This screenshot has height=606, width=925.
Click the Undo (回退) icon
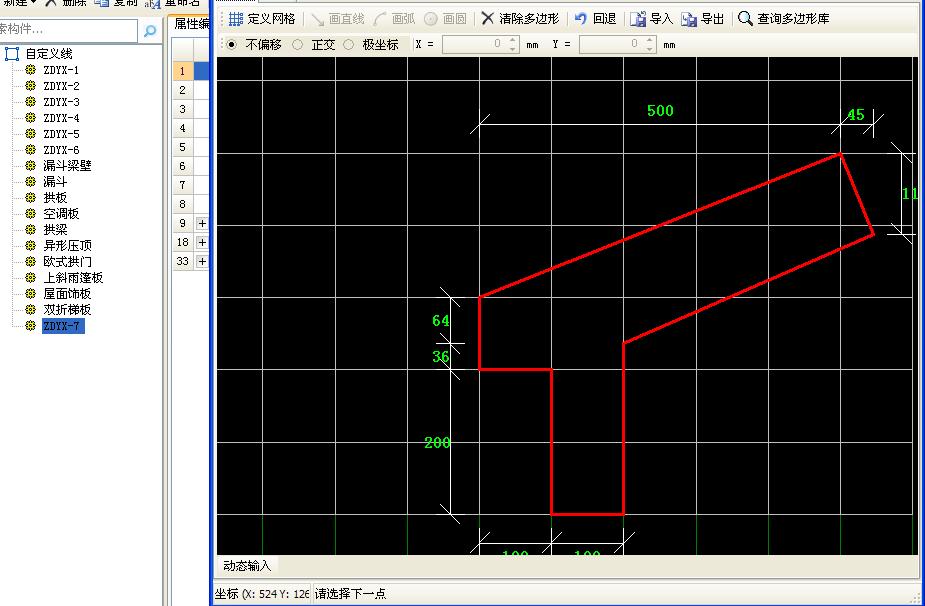[x=581, y=19]
